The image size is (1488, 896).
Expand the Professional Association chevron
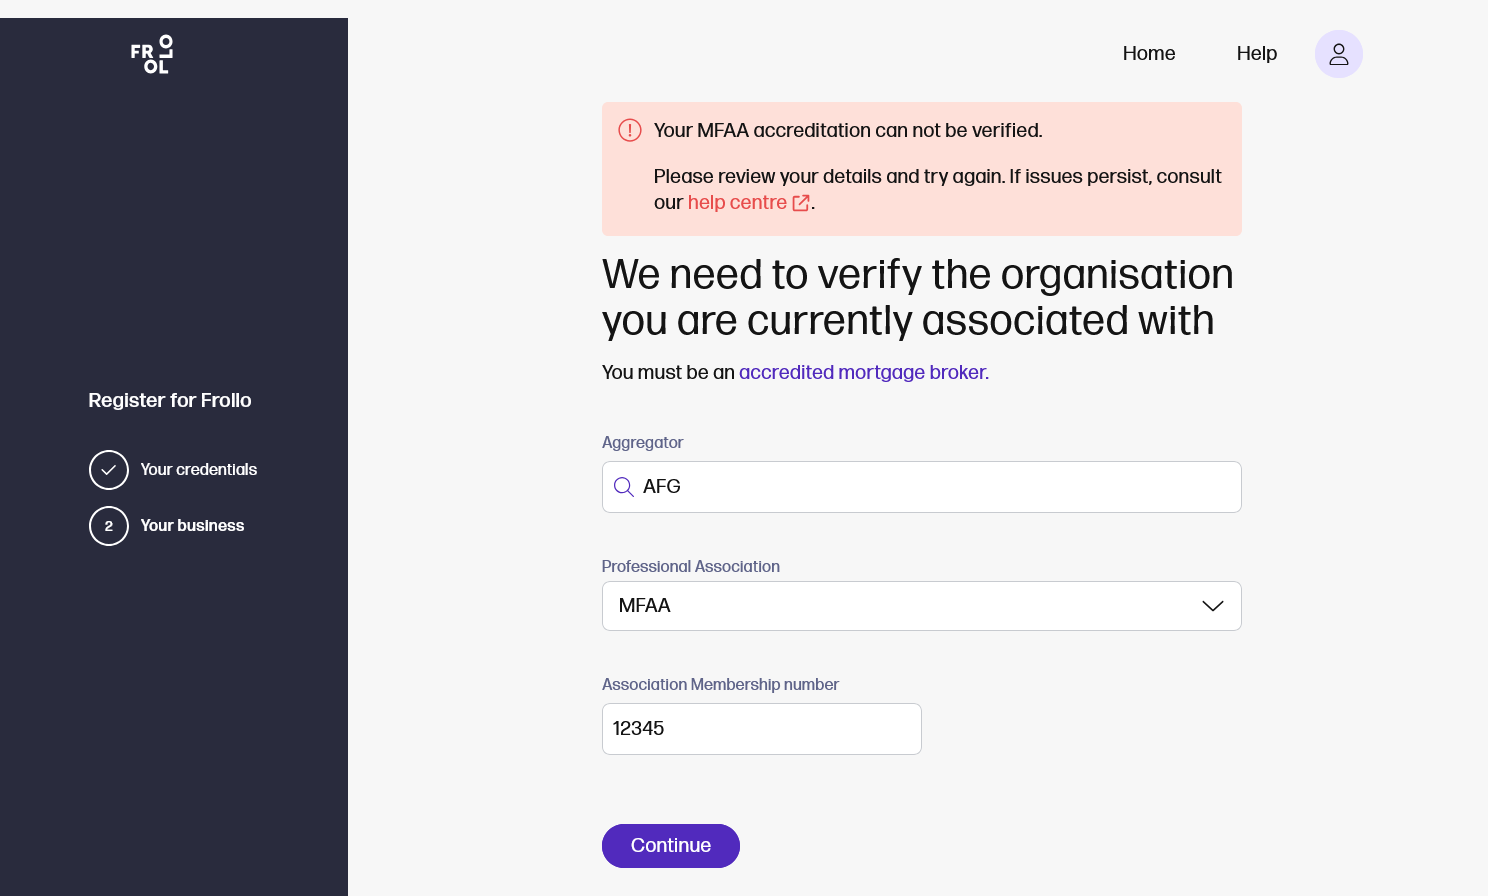point(1212,606)
